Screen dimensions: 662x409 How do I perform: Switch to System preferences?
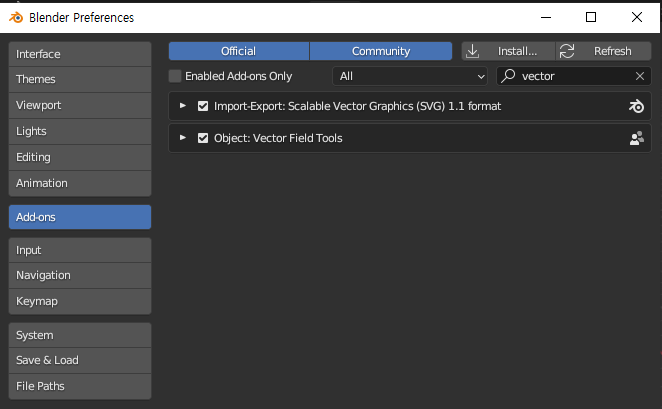tap(80, 335)
